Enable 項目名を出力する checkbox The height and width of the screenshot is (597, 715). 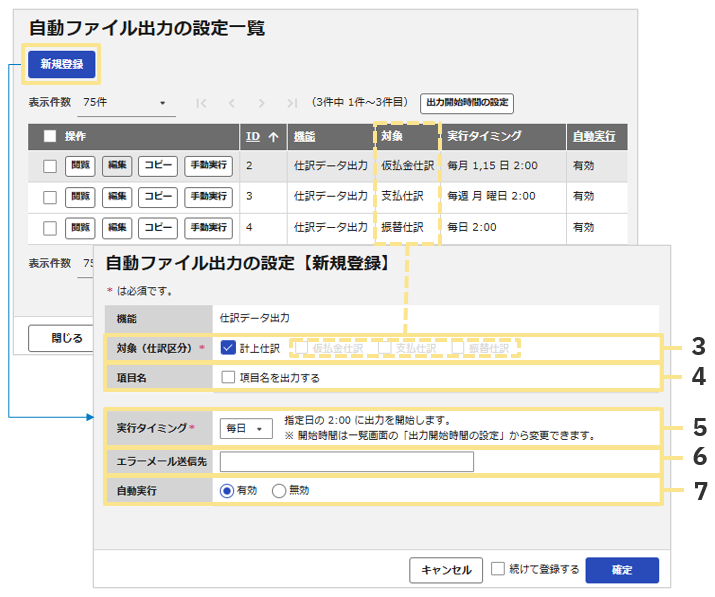[228, 377]
